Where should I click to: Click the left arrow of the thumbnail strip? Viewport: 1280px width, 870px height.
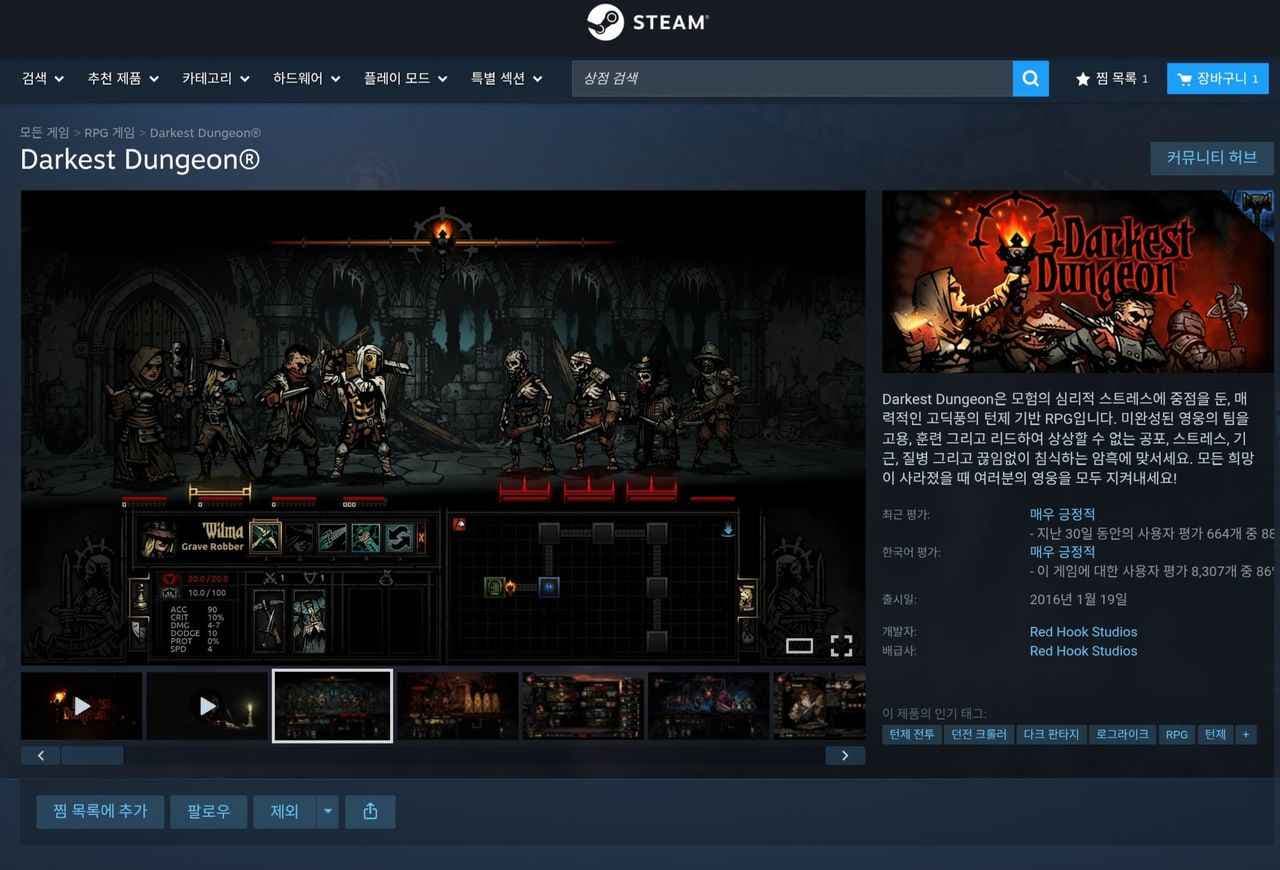(40, 755)
